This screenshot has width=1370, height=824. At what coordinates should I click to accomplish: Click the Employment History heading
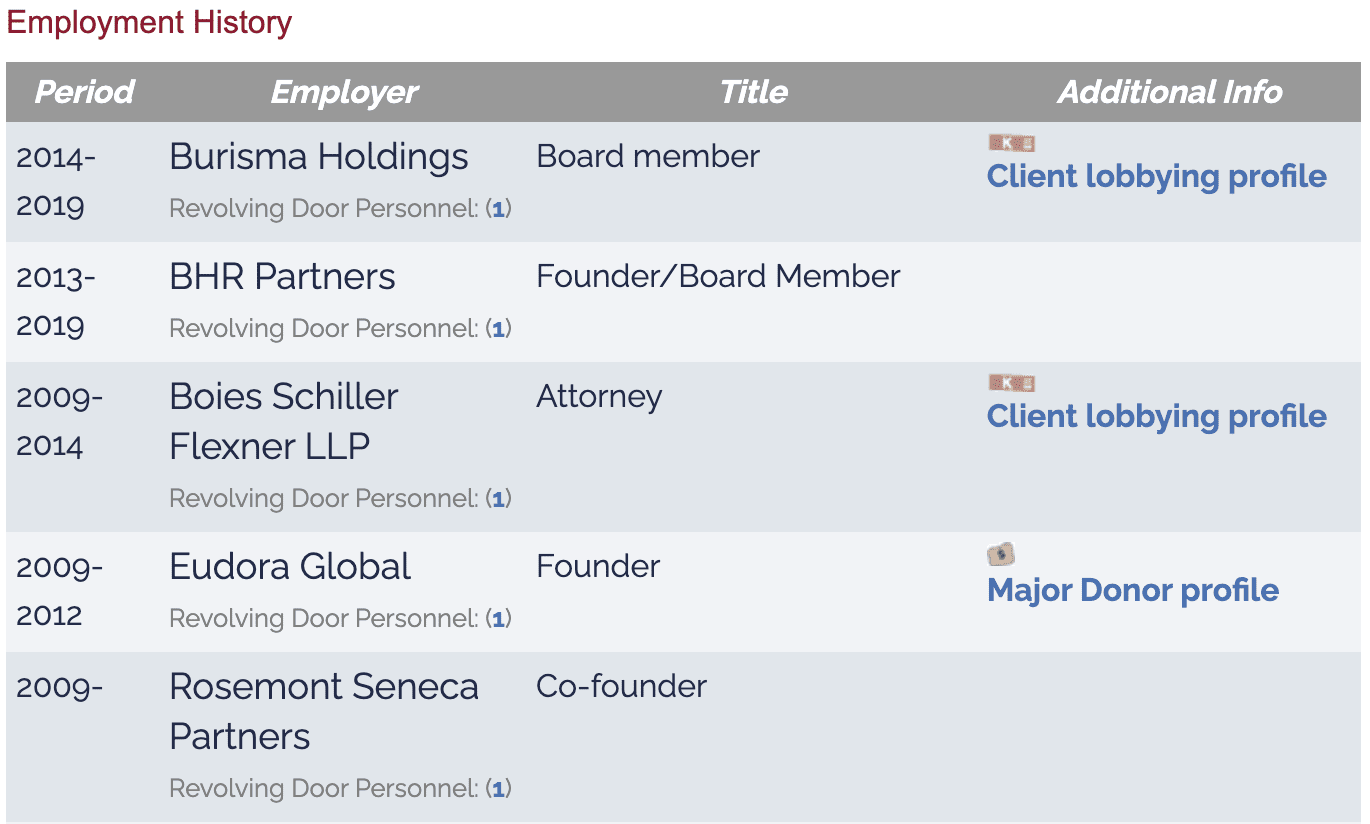(x=149, y=22)
